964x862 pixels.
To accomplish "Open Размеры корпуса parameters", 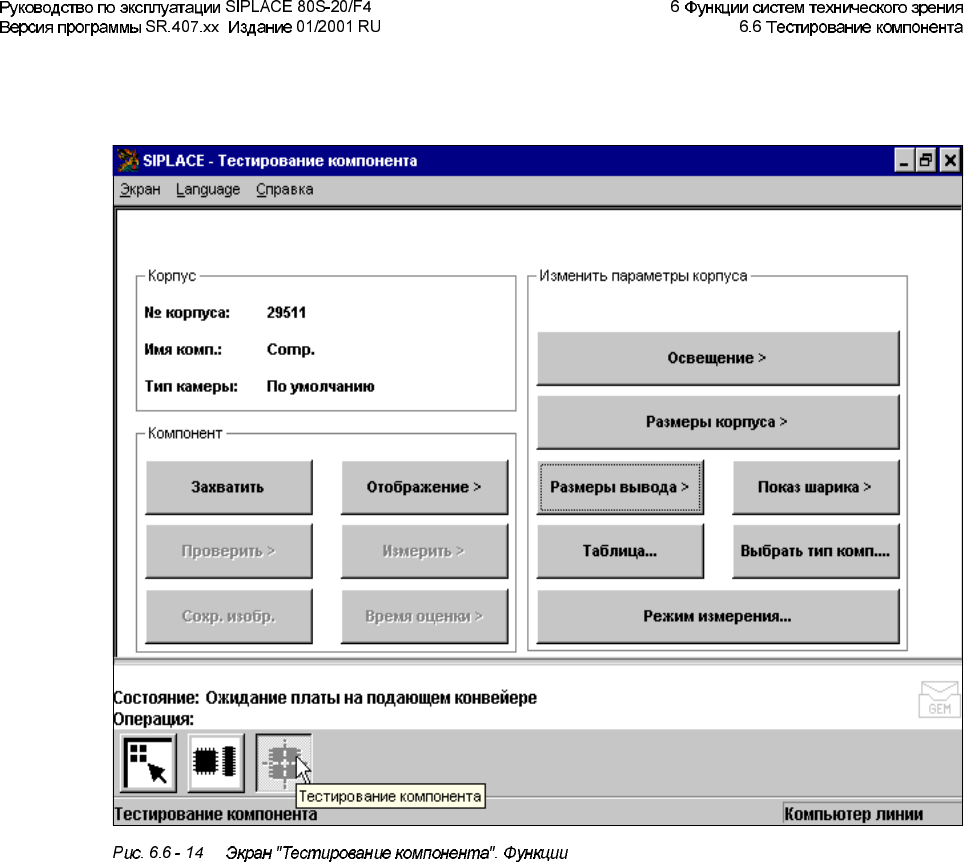I will 718,422.
